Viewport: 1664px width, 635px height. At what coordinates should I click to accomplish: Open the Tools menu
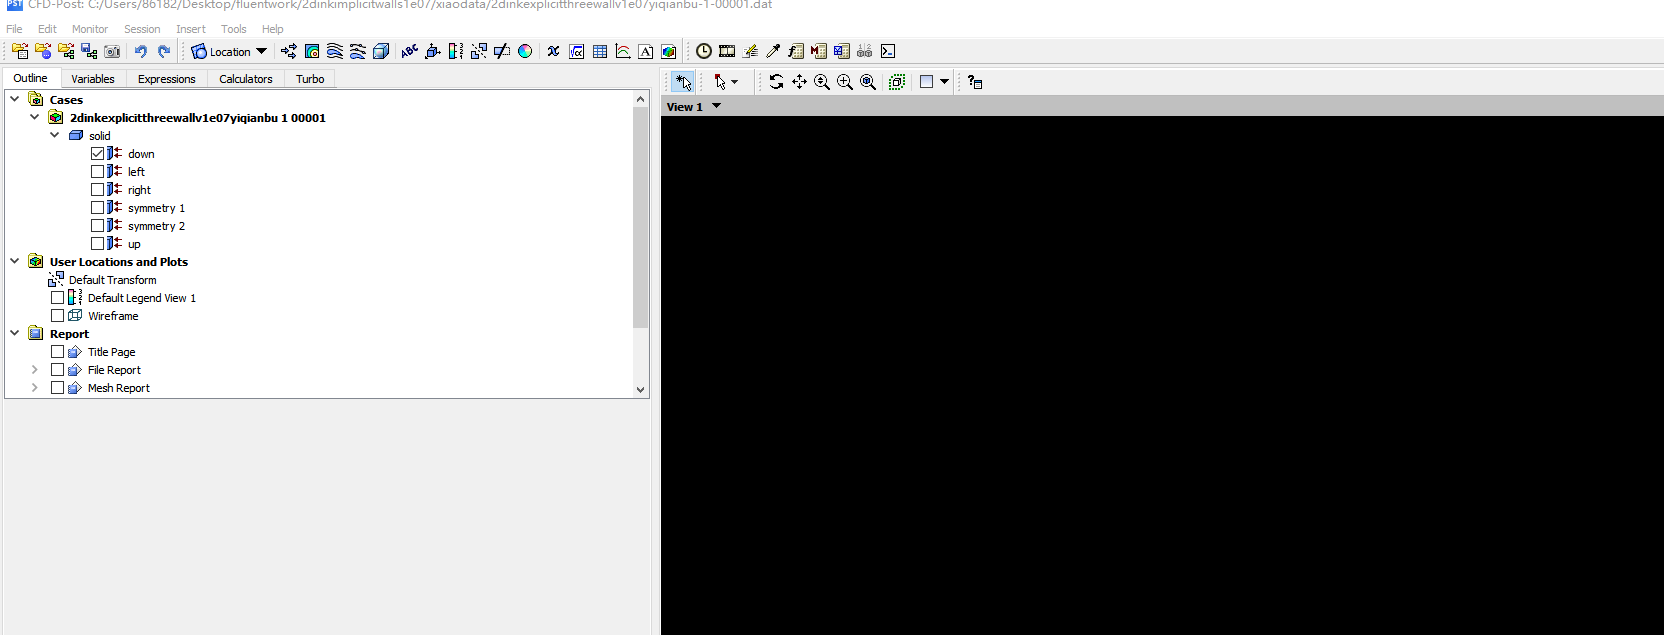(x=234, y=29)
